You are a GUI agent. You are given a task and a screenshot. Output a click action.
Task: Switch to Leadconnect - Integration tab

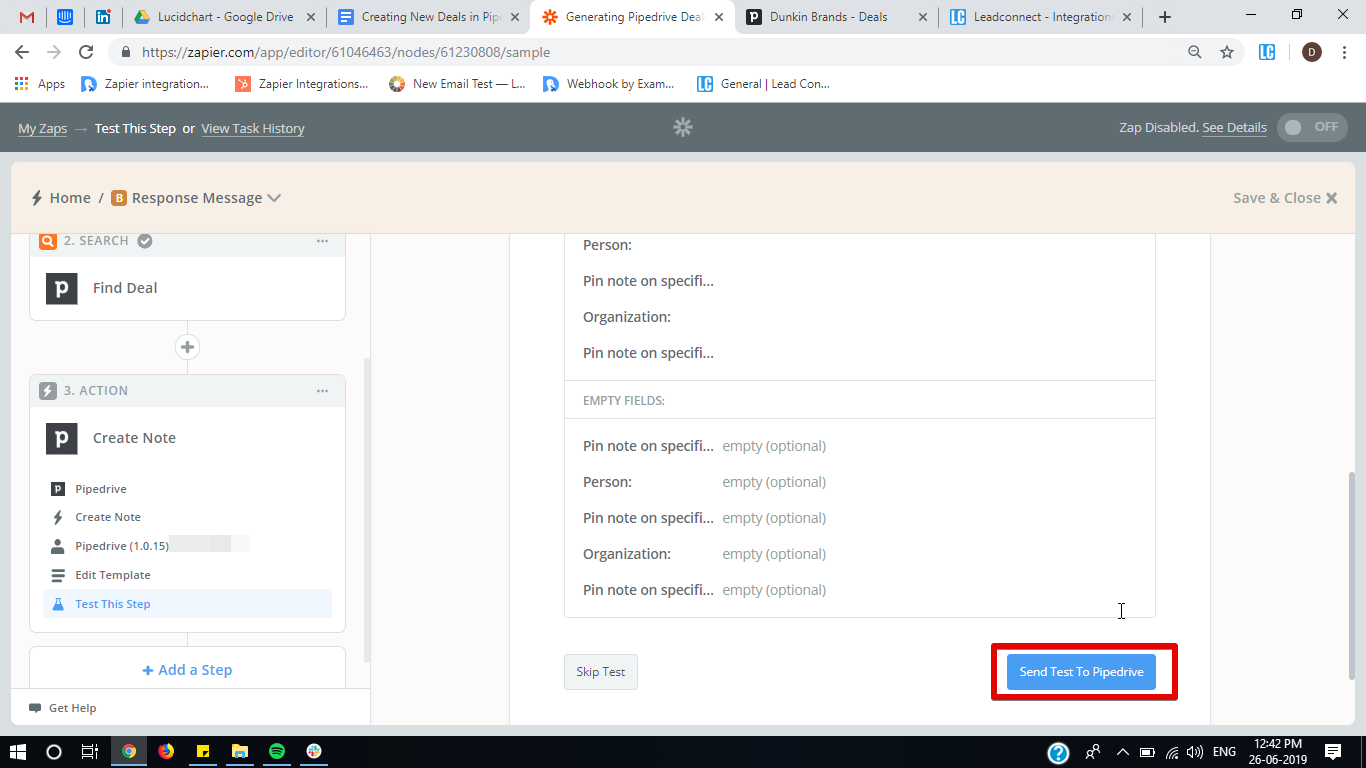point(1040,17)
